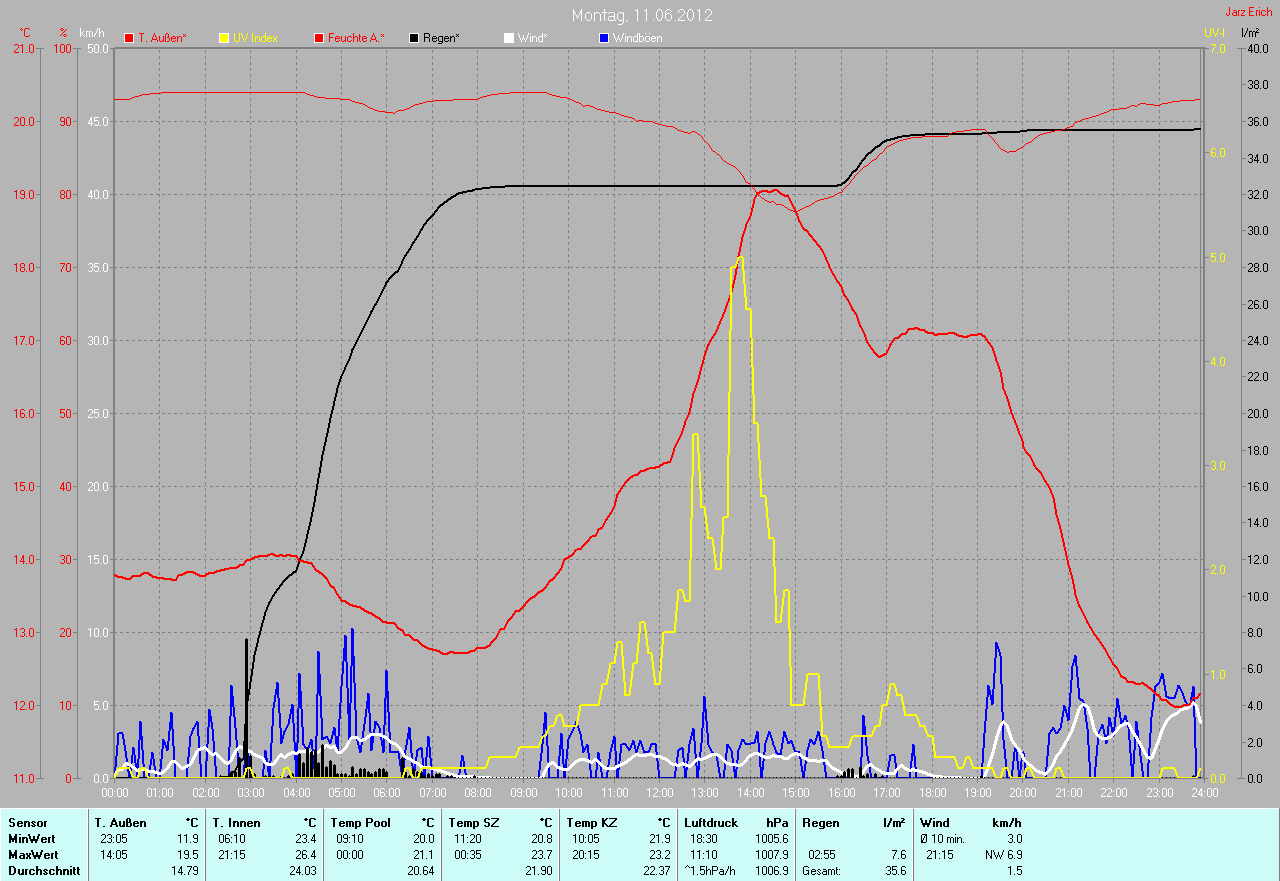1280x881 pixels.
Task: Click wind maximum "NW 6.9"
Action: [1003, 855]
